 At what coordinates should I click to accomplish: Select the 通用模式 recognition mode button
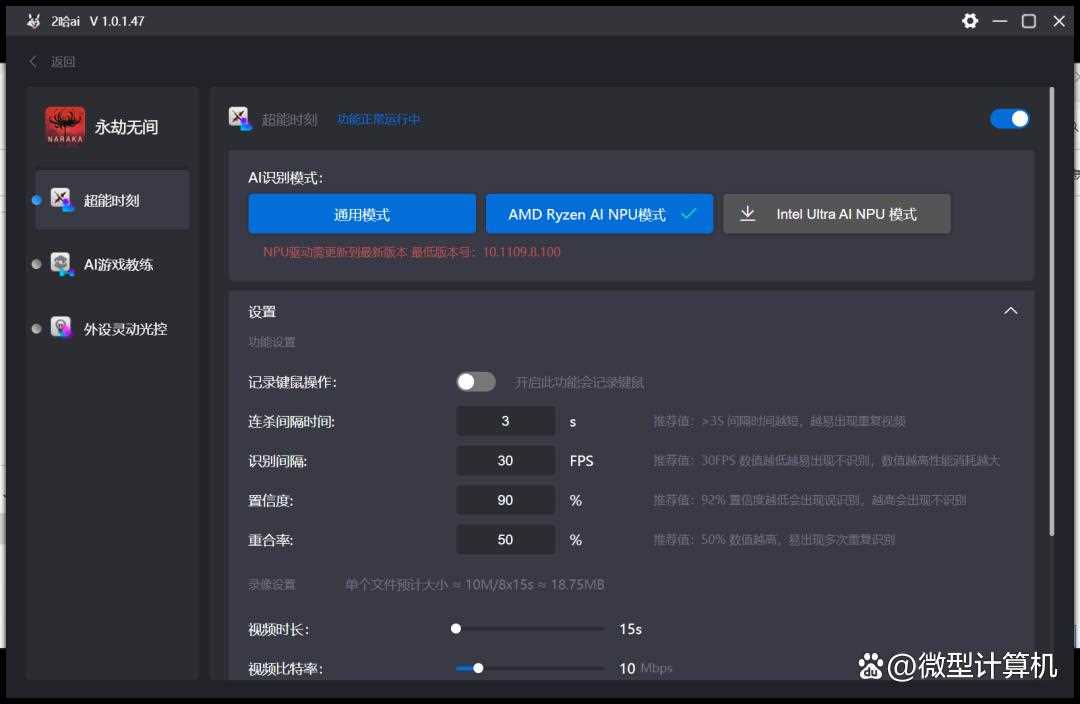[x=362, y=214]
